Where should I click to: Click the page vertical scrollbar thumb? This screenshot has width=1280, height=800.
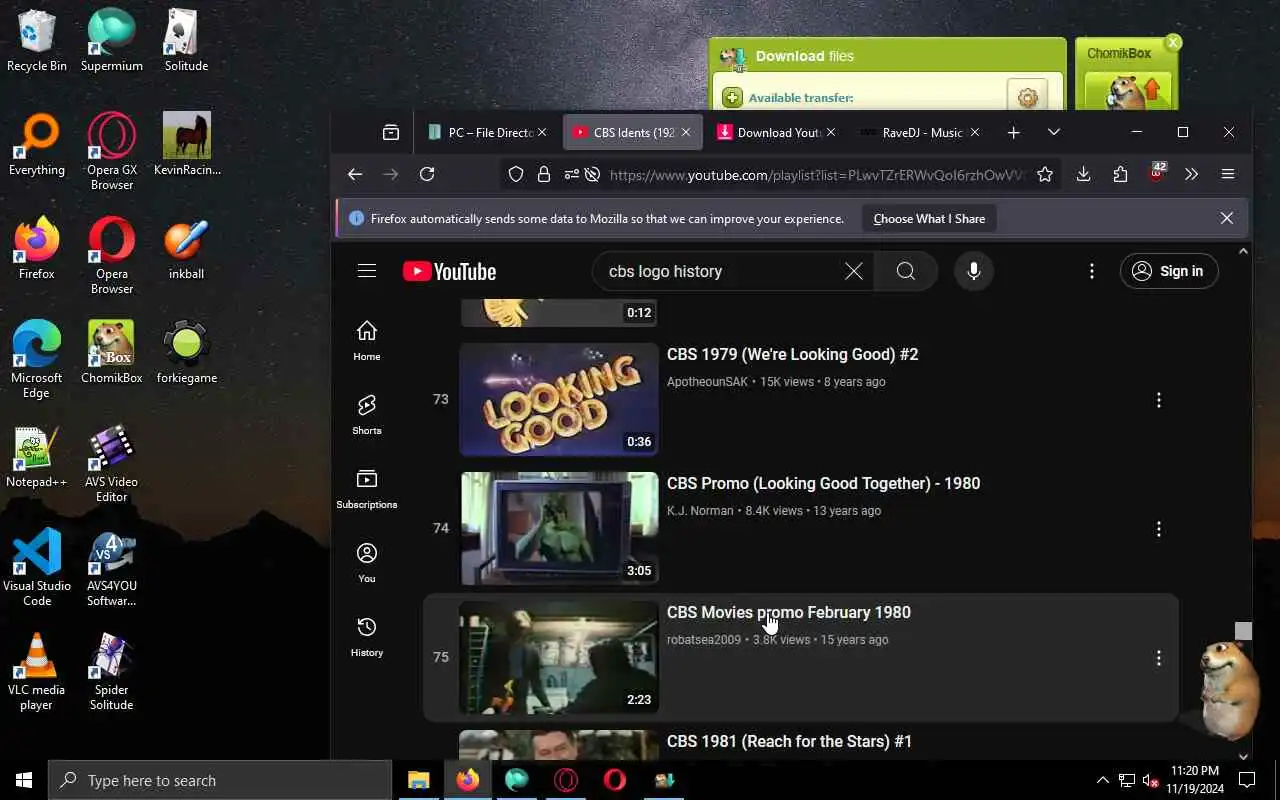(1243, 631)
